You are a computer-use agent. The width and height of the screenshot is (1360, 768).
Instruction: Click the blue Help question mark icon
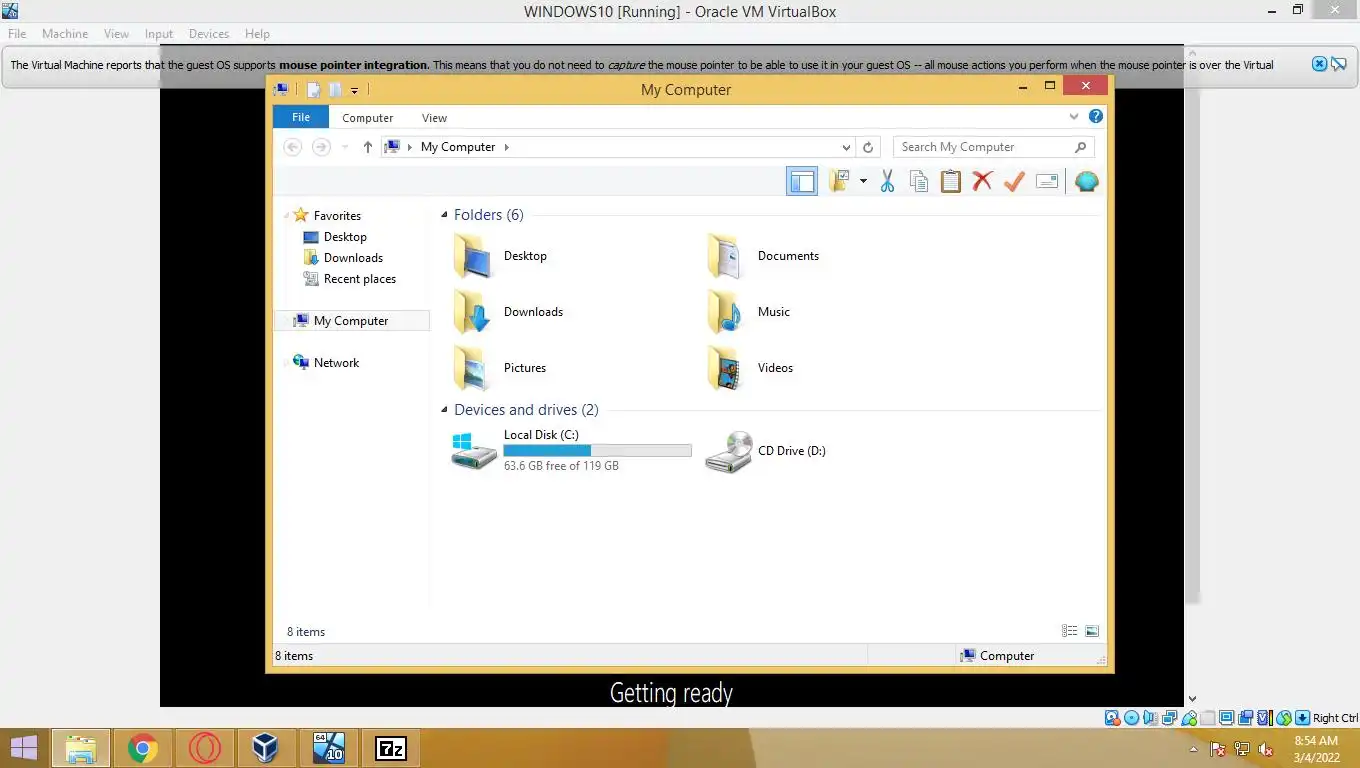1096,117
